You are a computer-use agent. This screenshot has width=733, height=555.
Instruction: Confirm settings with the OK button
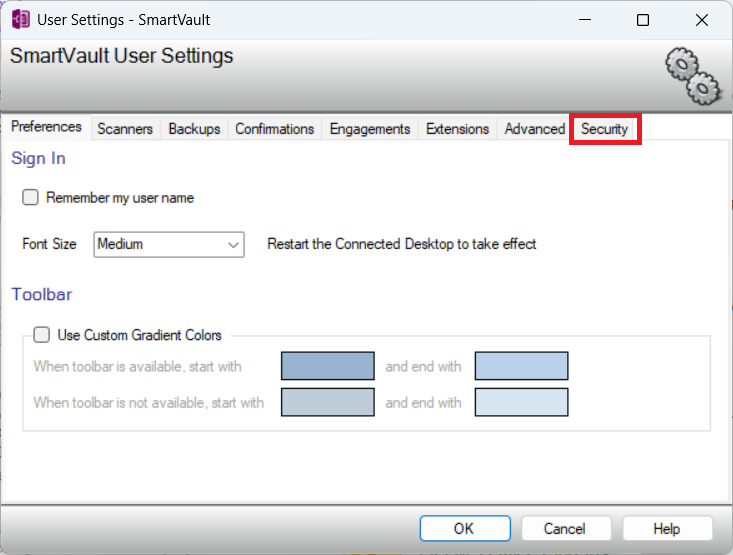pos(465,528)
